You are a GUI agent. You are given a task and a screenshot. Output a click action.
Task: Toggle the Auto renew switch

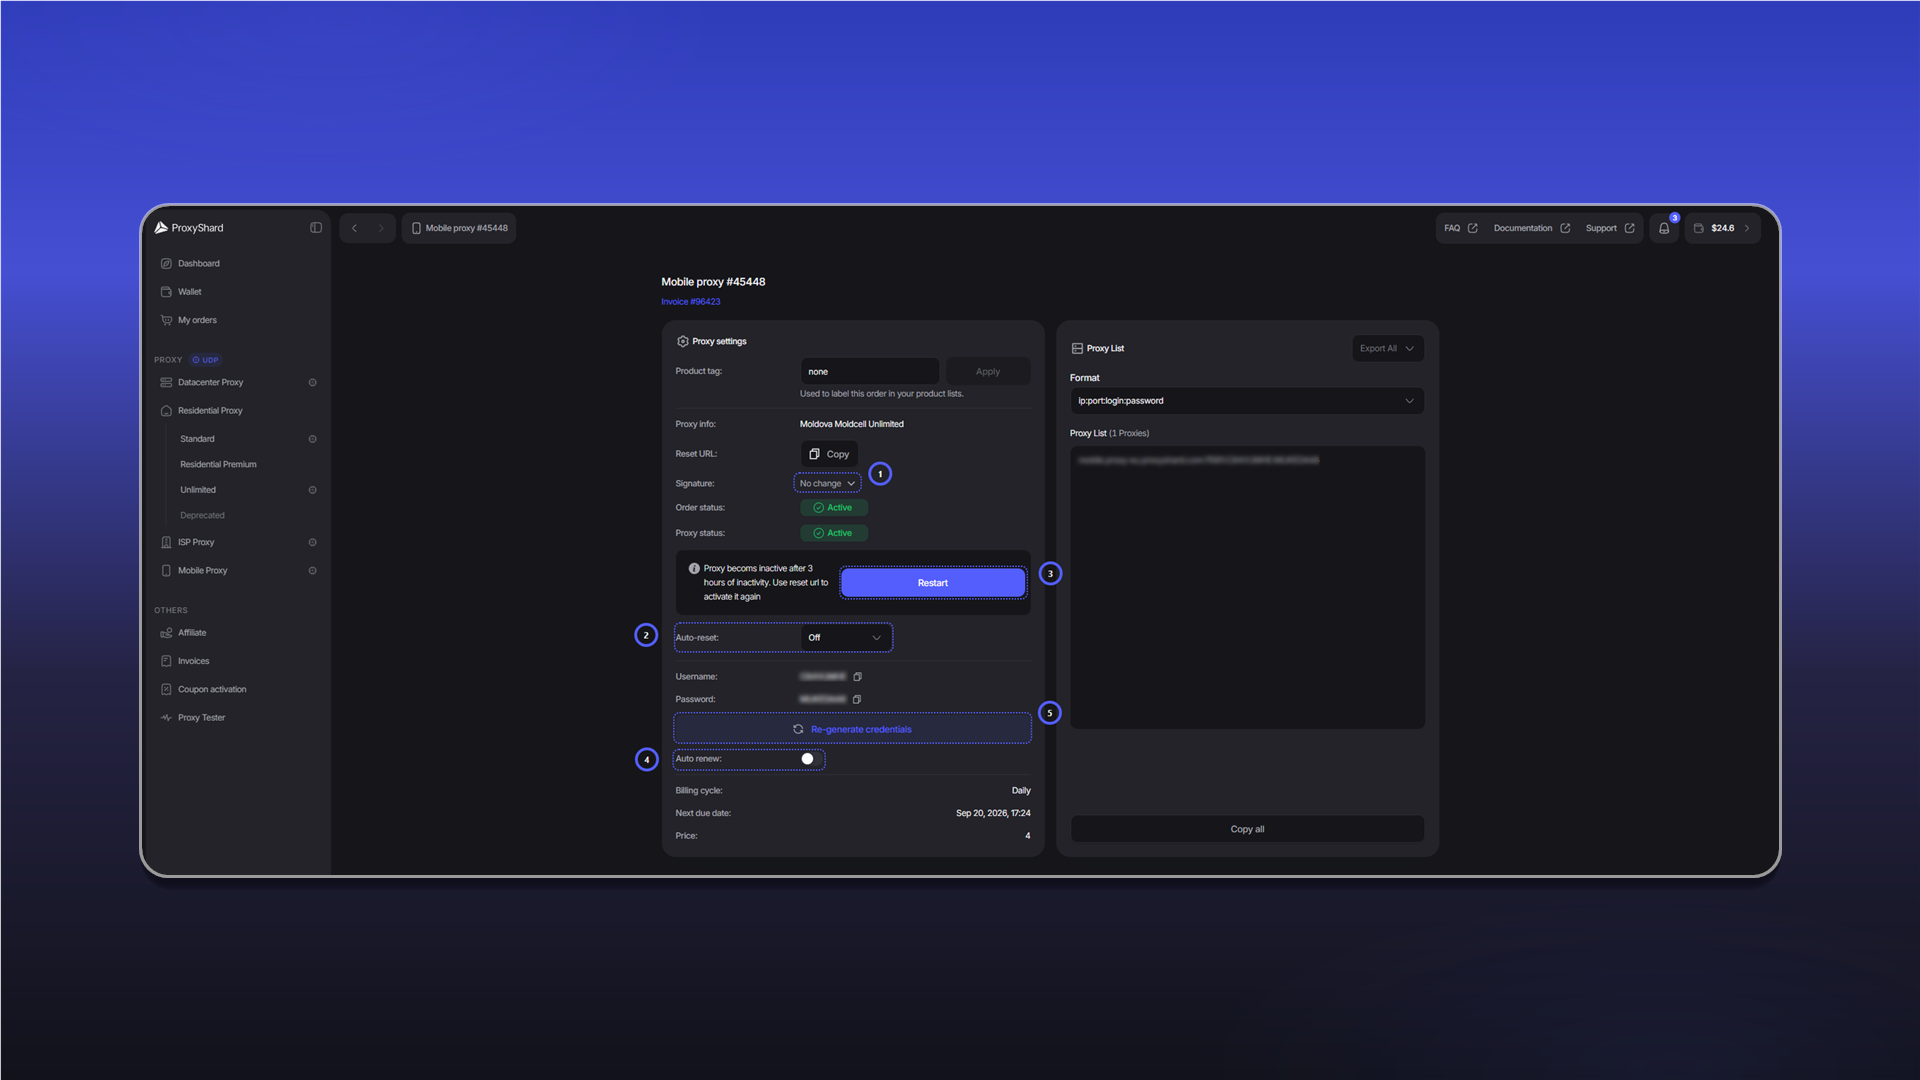point(811,759)
